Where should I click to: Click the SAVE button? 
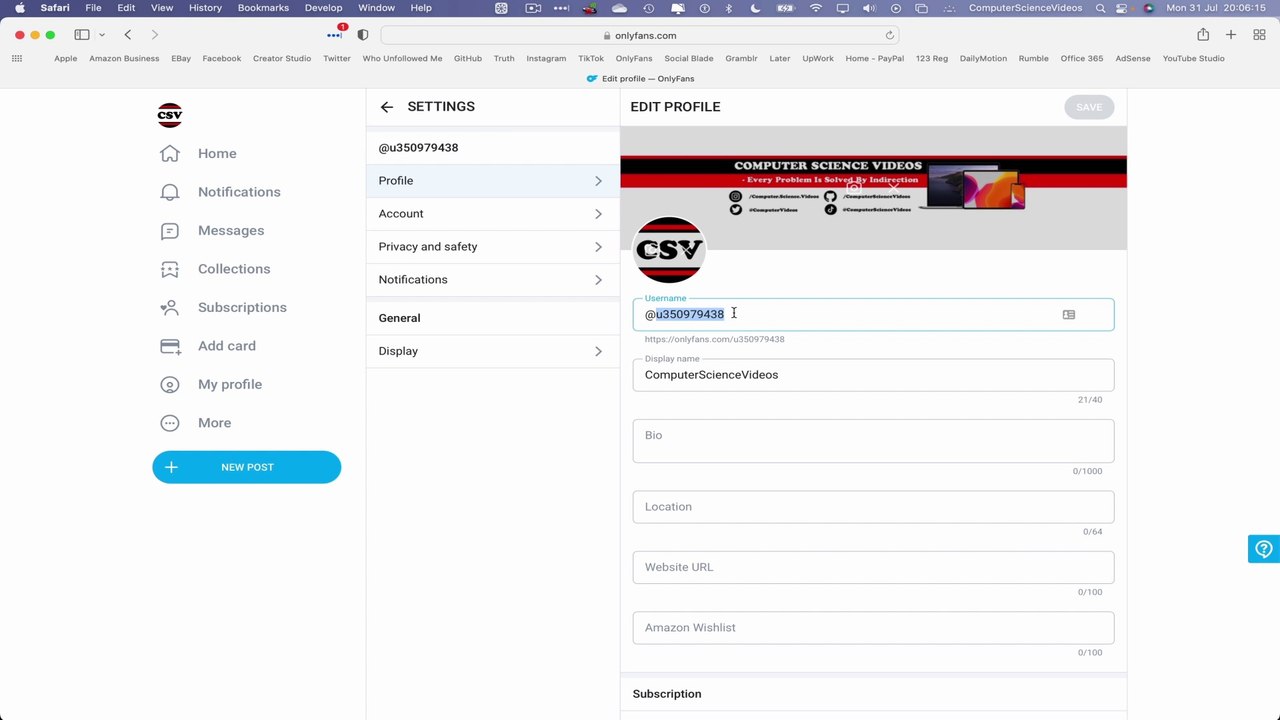[1089, 107]
